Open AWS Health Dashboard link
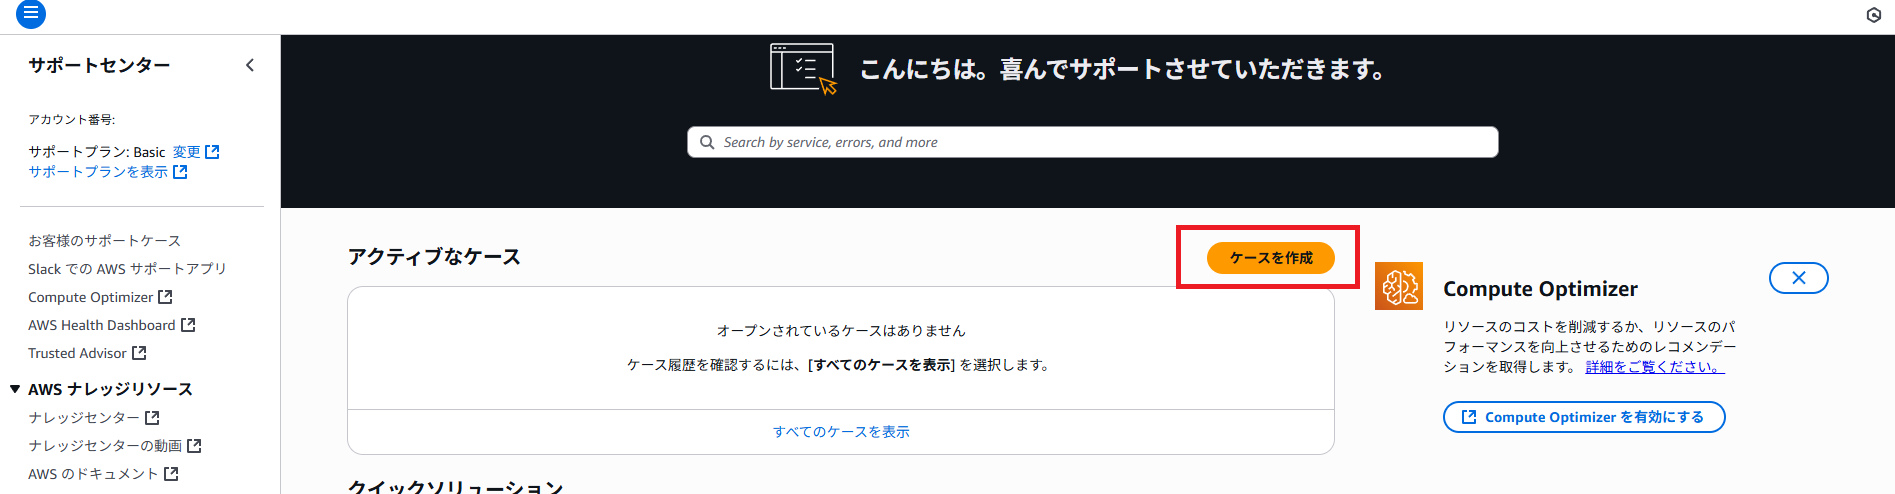Viewport: 1895px width, 494px height. 101,325
